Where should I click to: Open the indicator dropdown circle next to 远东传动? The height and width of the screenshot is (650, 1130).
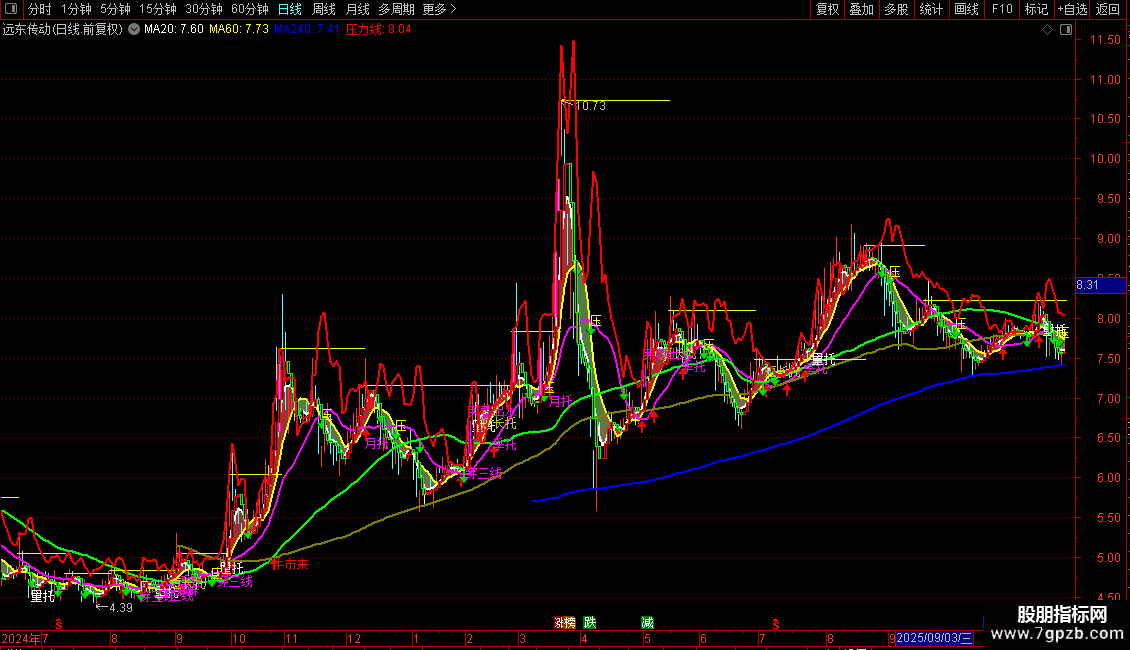(134, 30)
